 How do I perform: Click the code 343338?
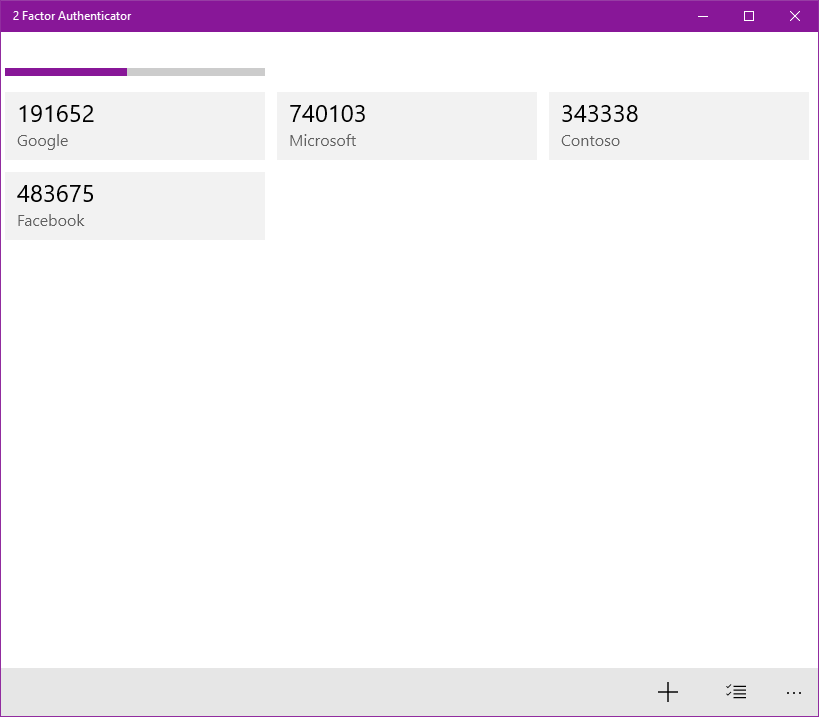598,114
